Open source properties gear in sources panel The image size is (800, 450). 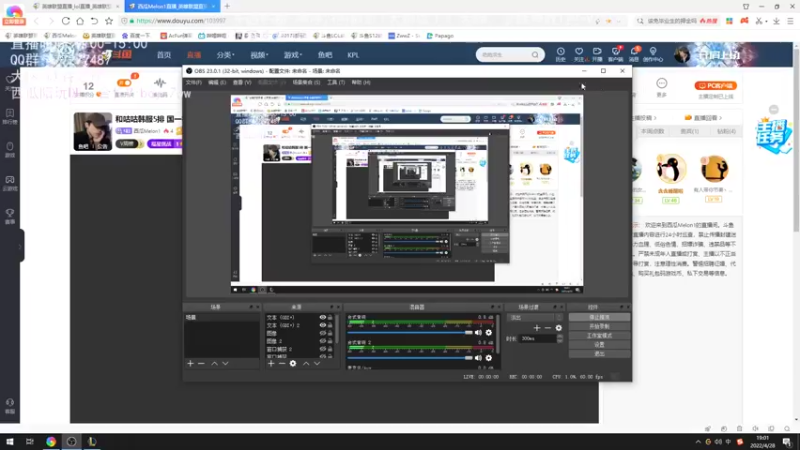click(x=293, y=363)
